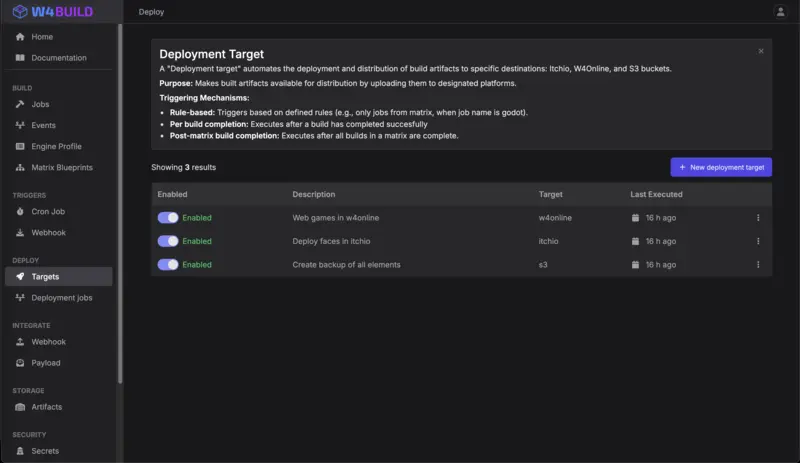This screenshot has height=463, width=800.
Task: Click the Cron Job timer icon
Action: click(20, 211)
